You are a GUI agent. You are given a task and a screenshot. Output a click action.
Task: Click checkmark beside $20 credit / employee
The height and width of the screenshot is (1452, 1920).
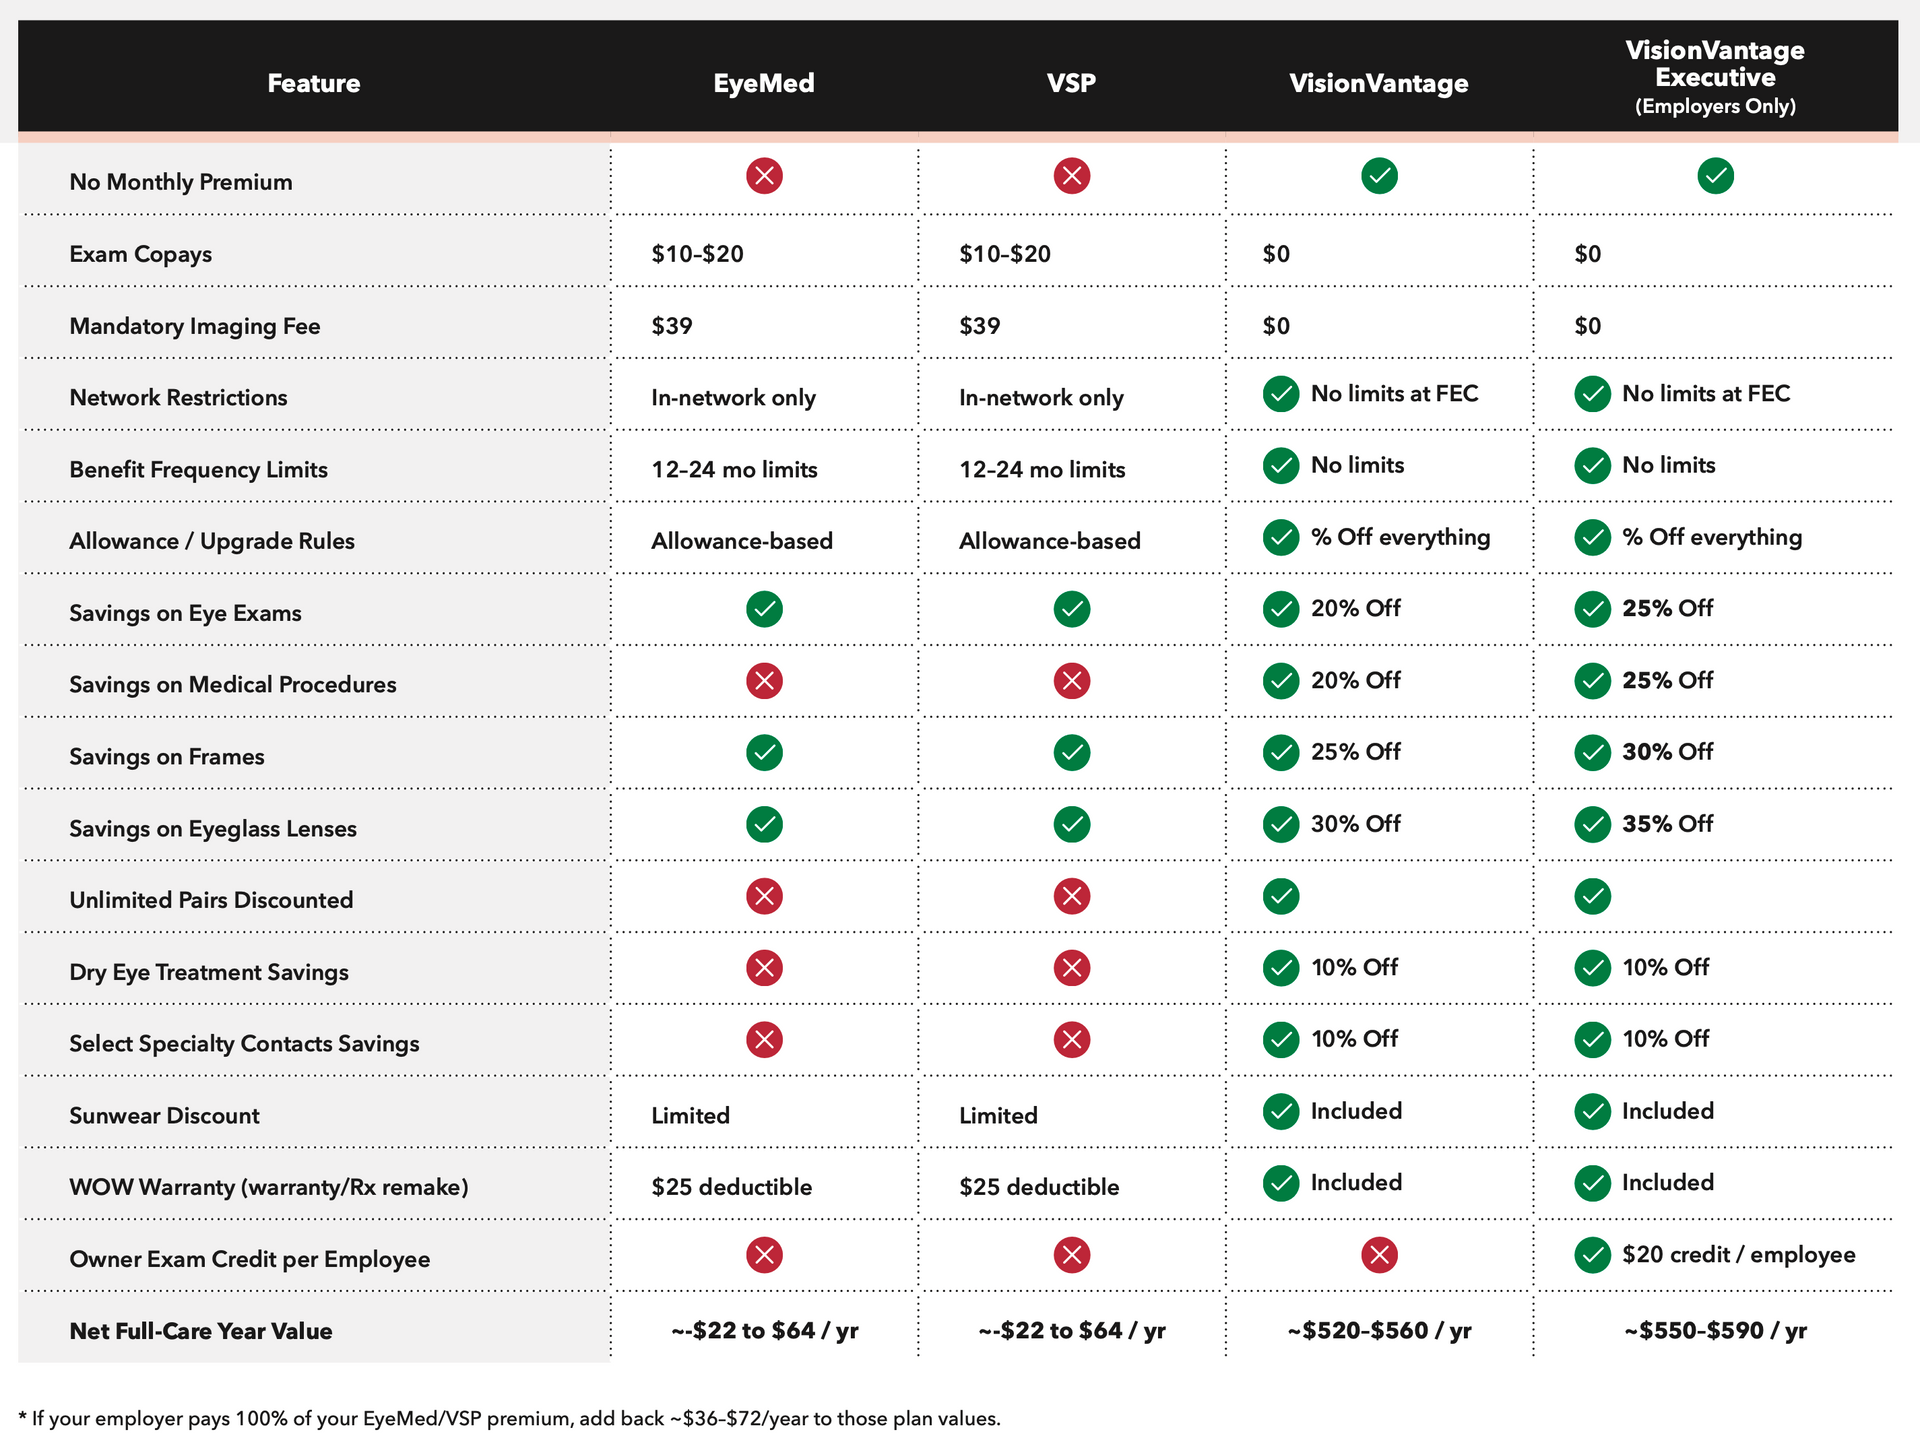[1593, 1255]
